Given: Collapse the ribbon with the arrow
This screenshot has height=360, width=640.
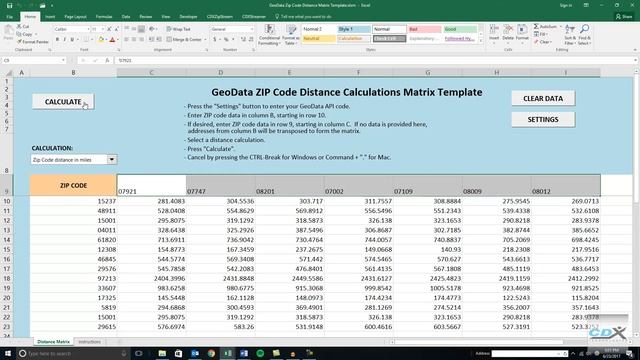Looking at the screenshot, I should 635,50.
